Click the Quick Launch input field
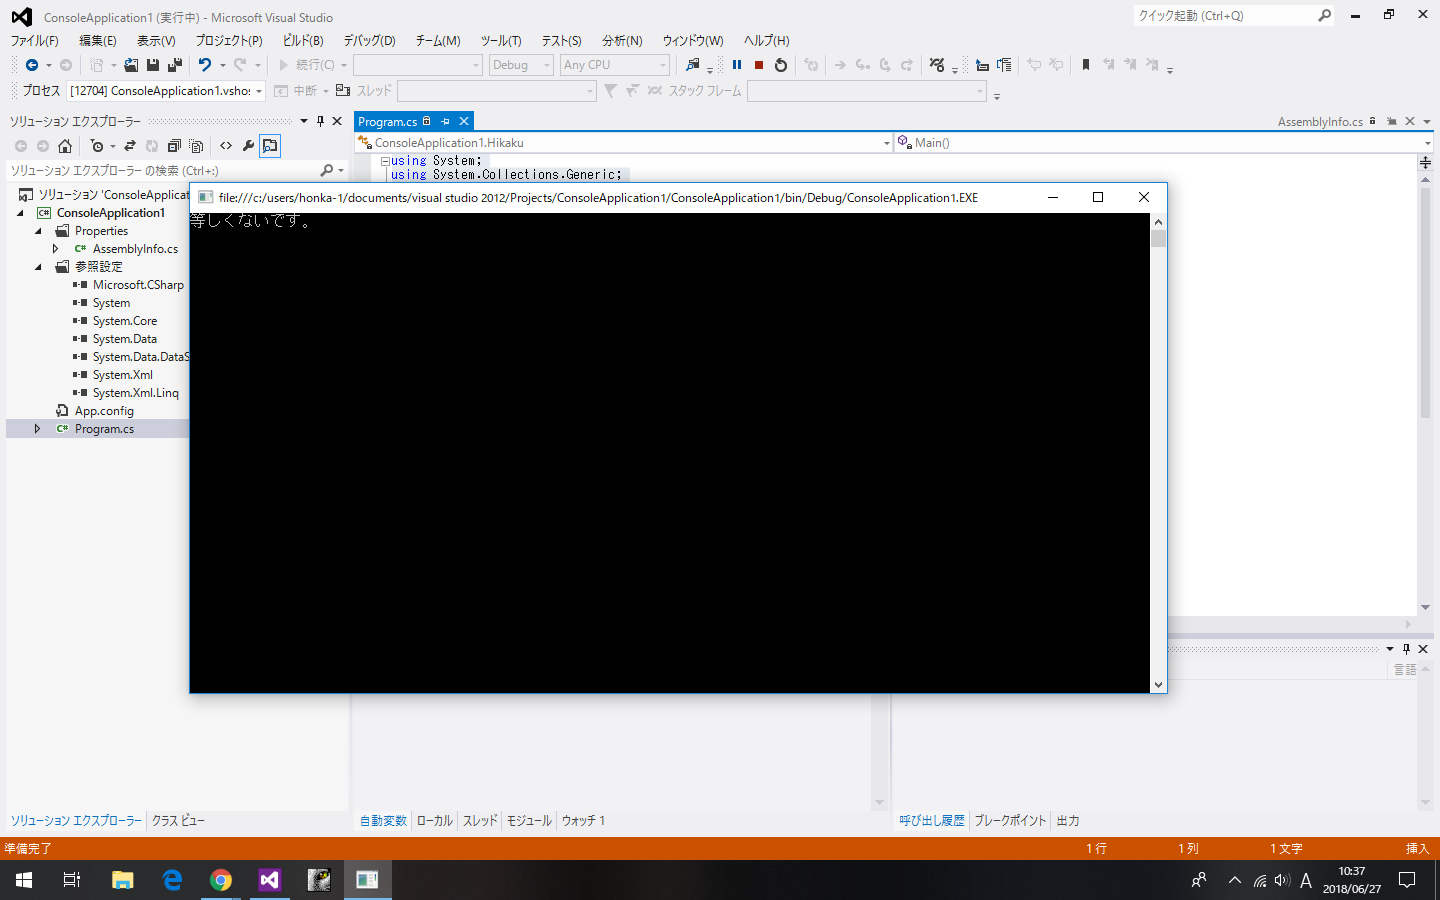The width and height of the screenshot is (1440, 900). [1225, 15]
